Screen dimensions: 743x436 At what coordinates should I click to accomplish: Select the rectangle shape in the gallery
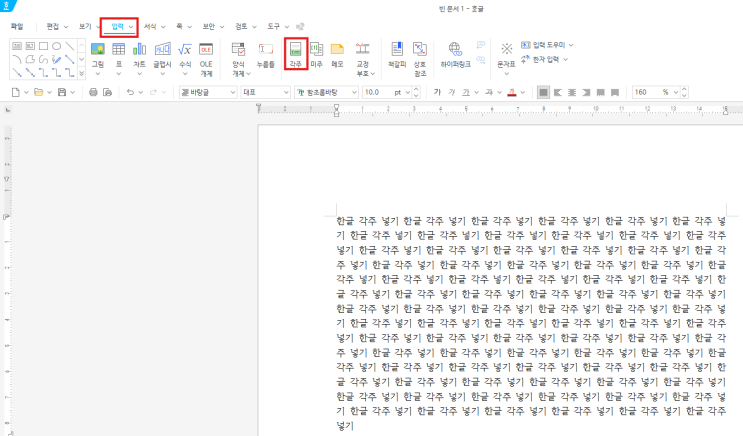click(43, 46)
